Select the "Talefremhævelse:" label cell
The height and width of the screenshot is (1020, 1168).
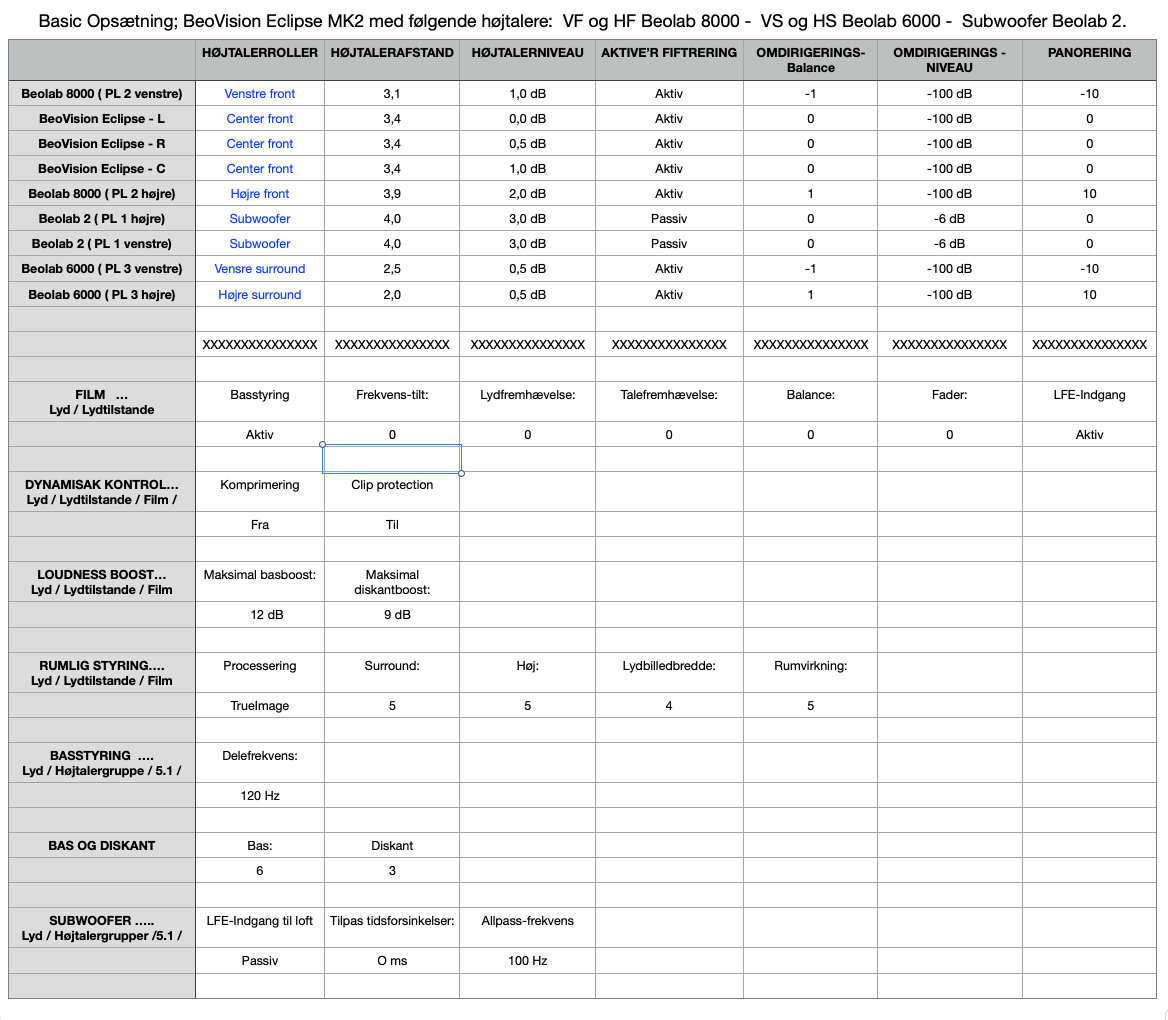669,395
